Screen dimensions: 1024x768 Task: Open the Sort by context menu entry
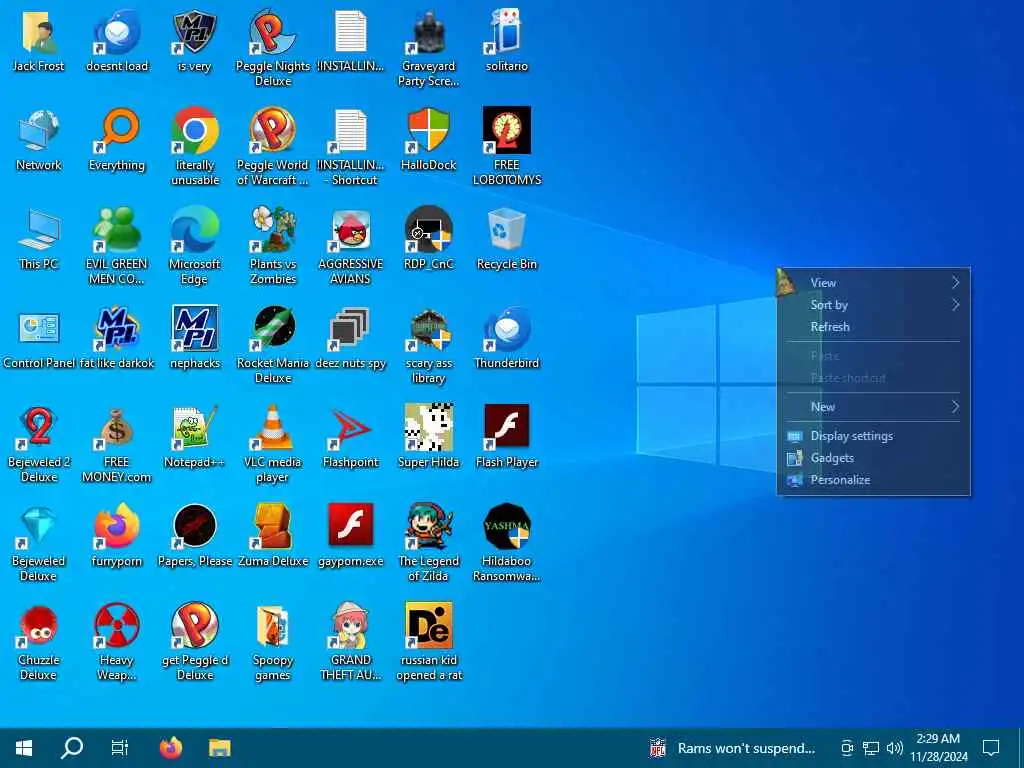873,305
